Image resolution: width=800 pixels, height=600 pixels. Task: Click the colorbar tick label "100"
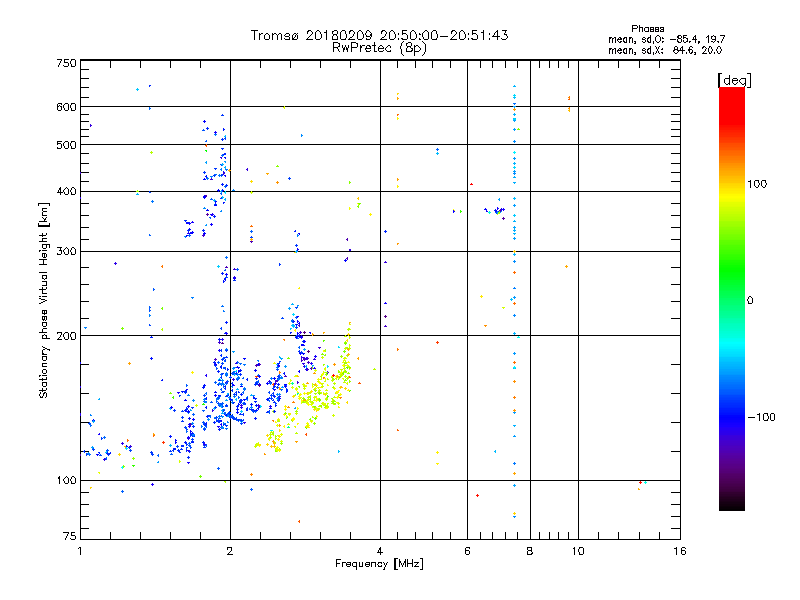click(x=757, y=184)
